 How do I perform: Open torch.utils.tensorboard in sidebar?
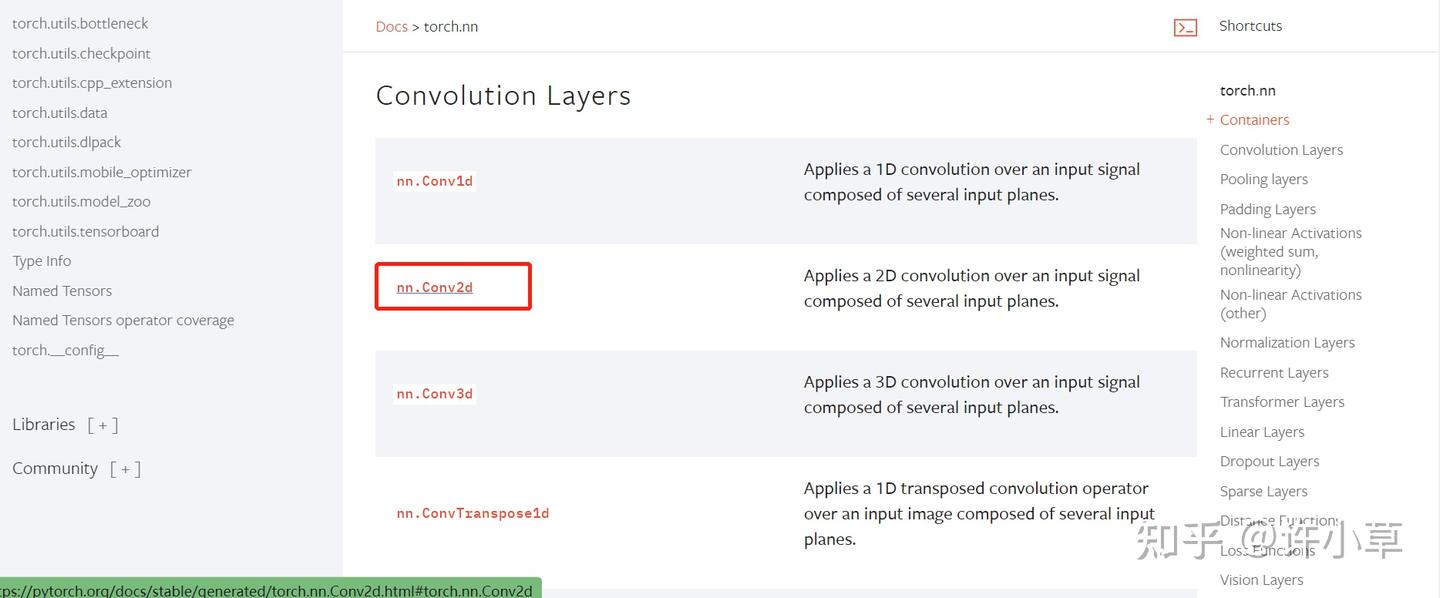pyautogui.click(x=85, y=232)
